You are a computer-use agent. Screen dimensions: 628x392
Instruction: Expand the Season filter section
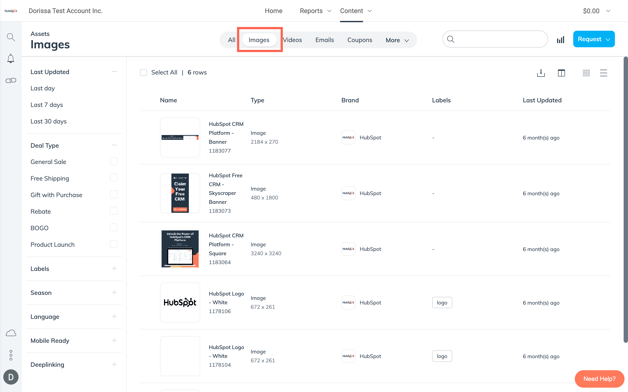pos(114,293)
